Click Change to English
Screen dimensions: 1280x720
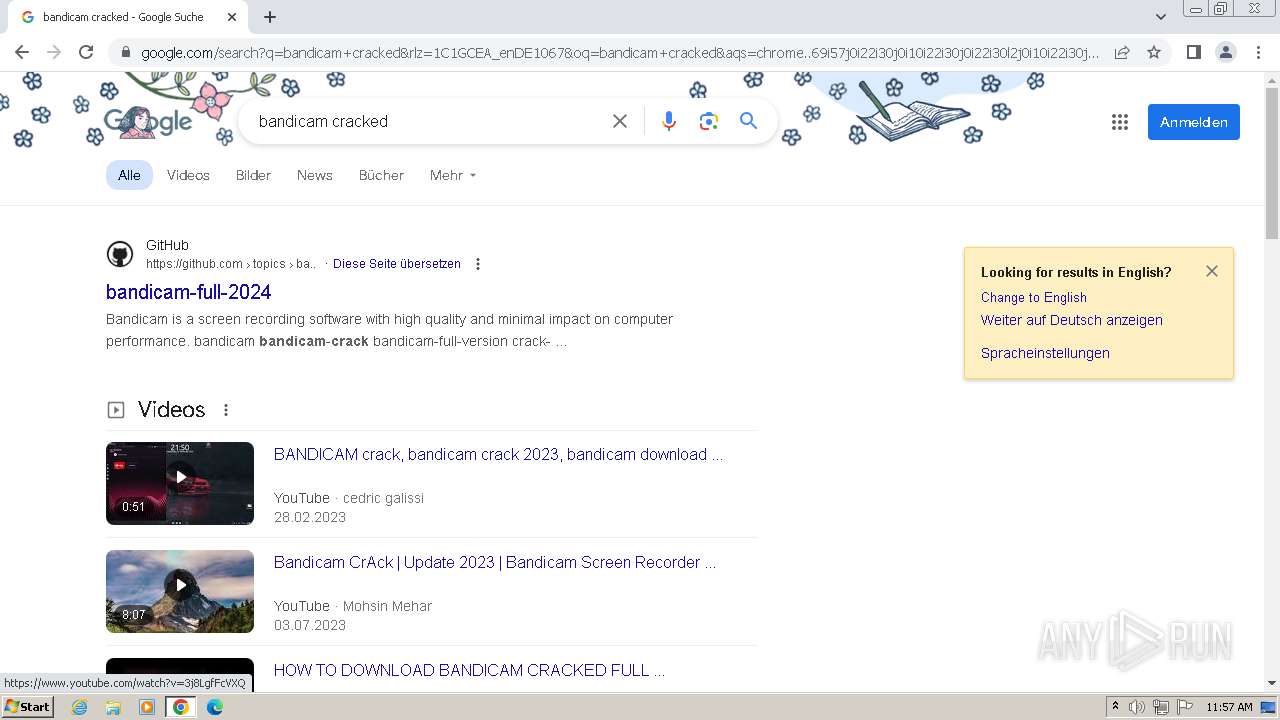(1034, 297)
